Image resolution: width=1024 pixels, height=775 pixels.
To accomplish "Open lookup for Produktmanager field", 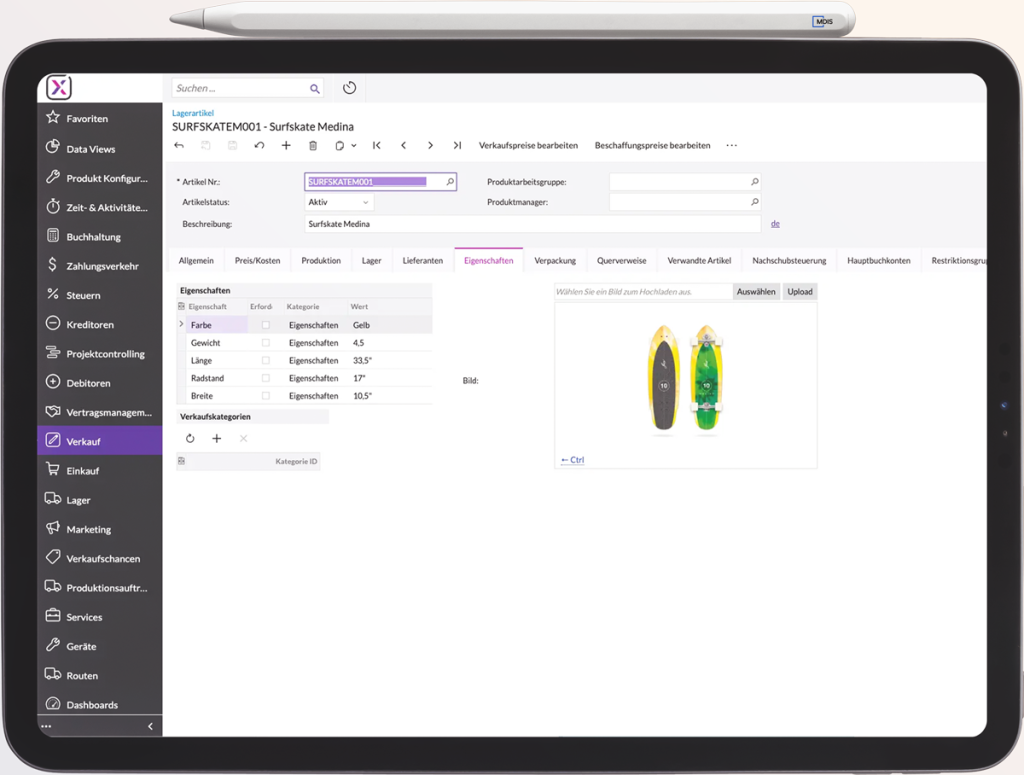I will (x=754, y=202).
